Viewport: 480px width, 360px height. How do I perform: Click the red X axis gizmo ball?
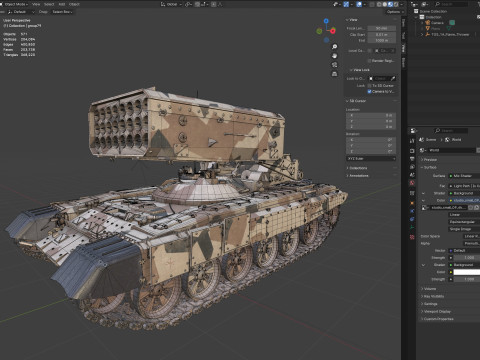click(333, 31)
